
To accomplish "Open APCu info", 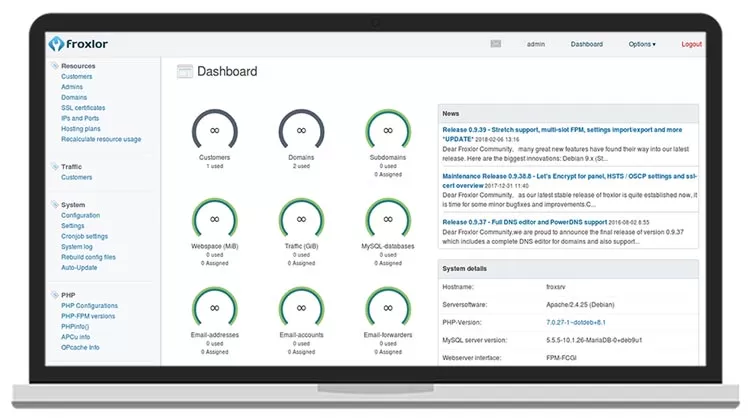I will (75, 337).
